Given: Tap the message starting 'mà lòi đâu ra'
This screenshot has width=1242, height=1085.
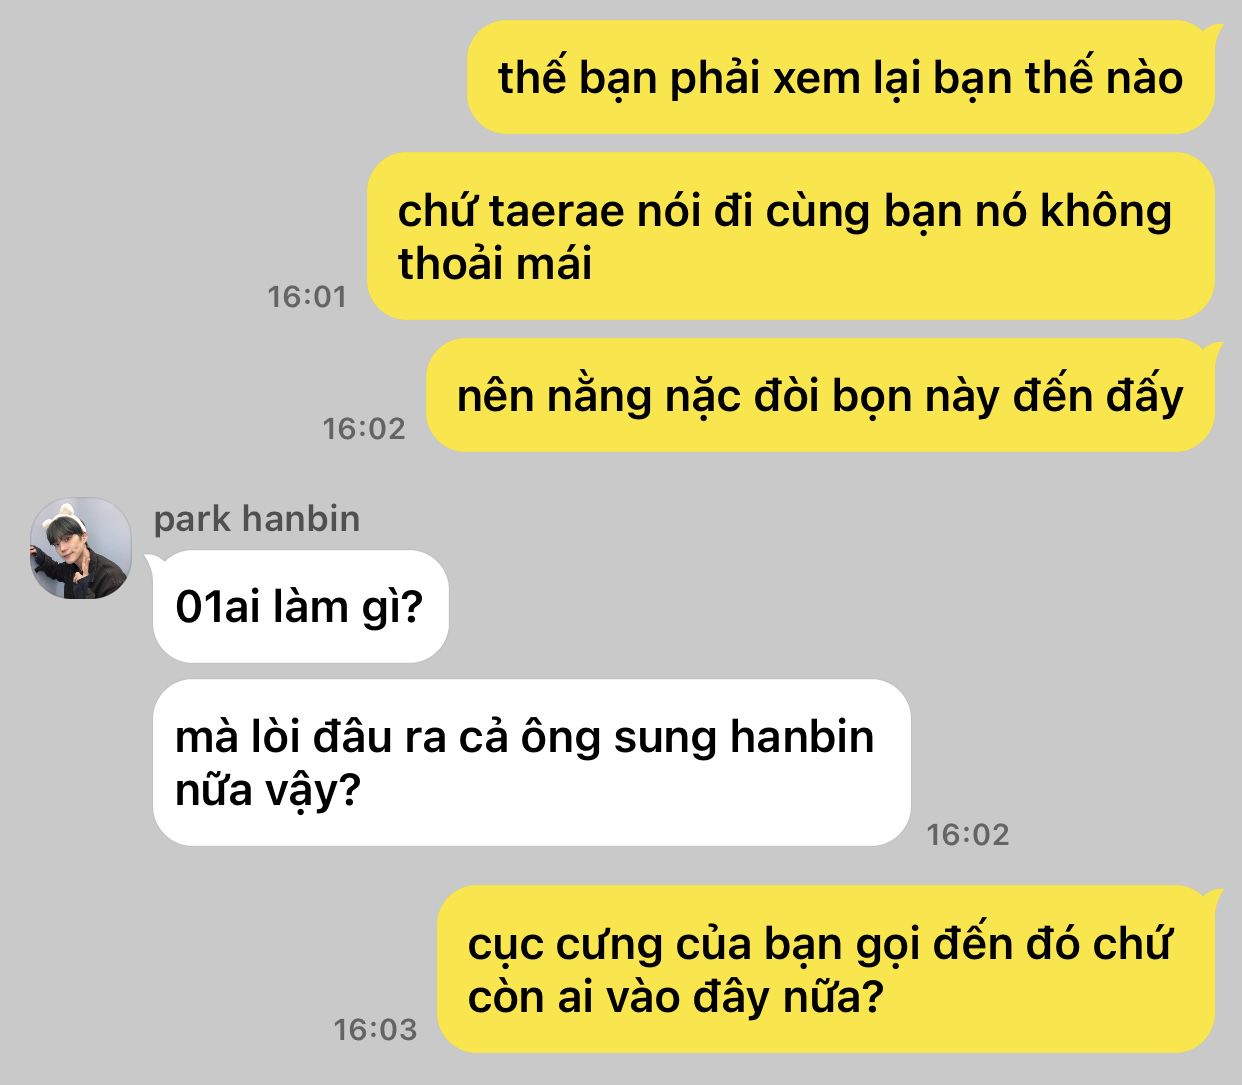Looking at the screenshot, I should point(531,762).
